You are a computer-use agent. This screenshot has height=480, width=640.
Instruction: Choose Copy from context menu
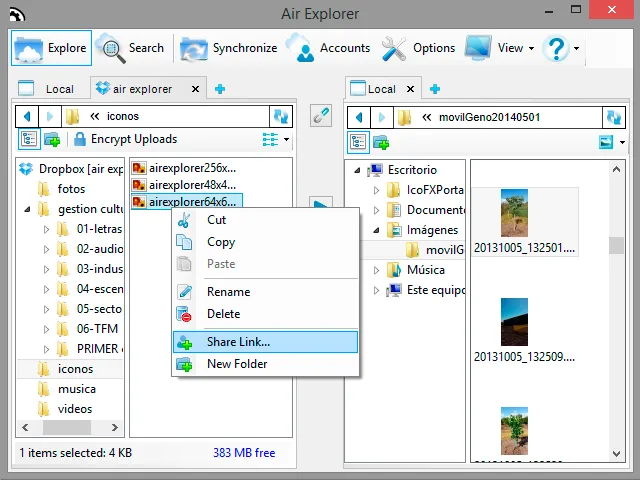pos(265,242)
